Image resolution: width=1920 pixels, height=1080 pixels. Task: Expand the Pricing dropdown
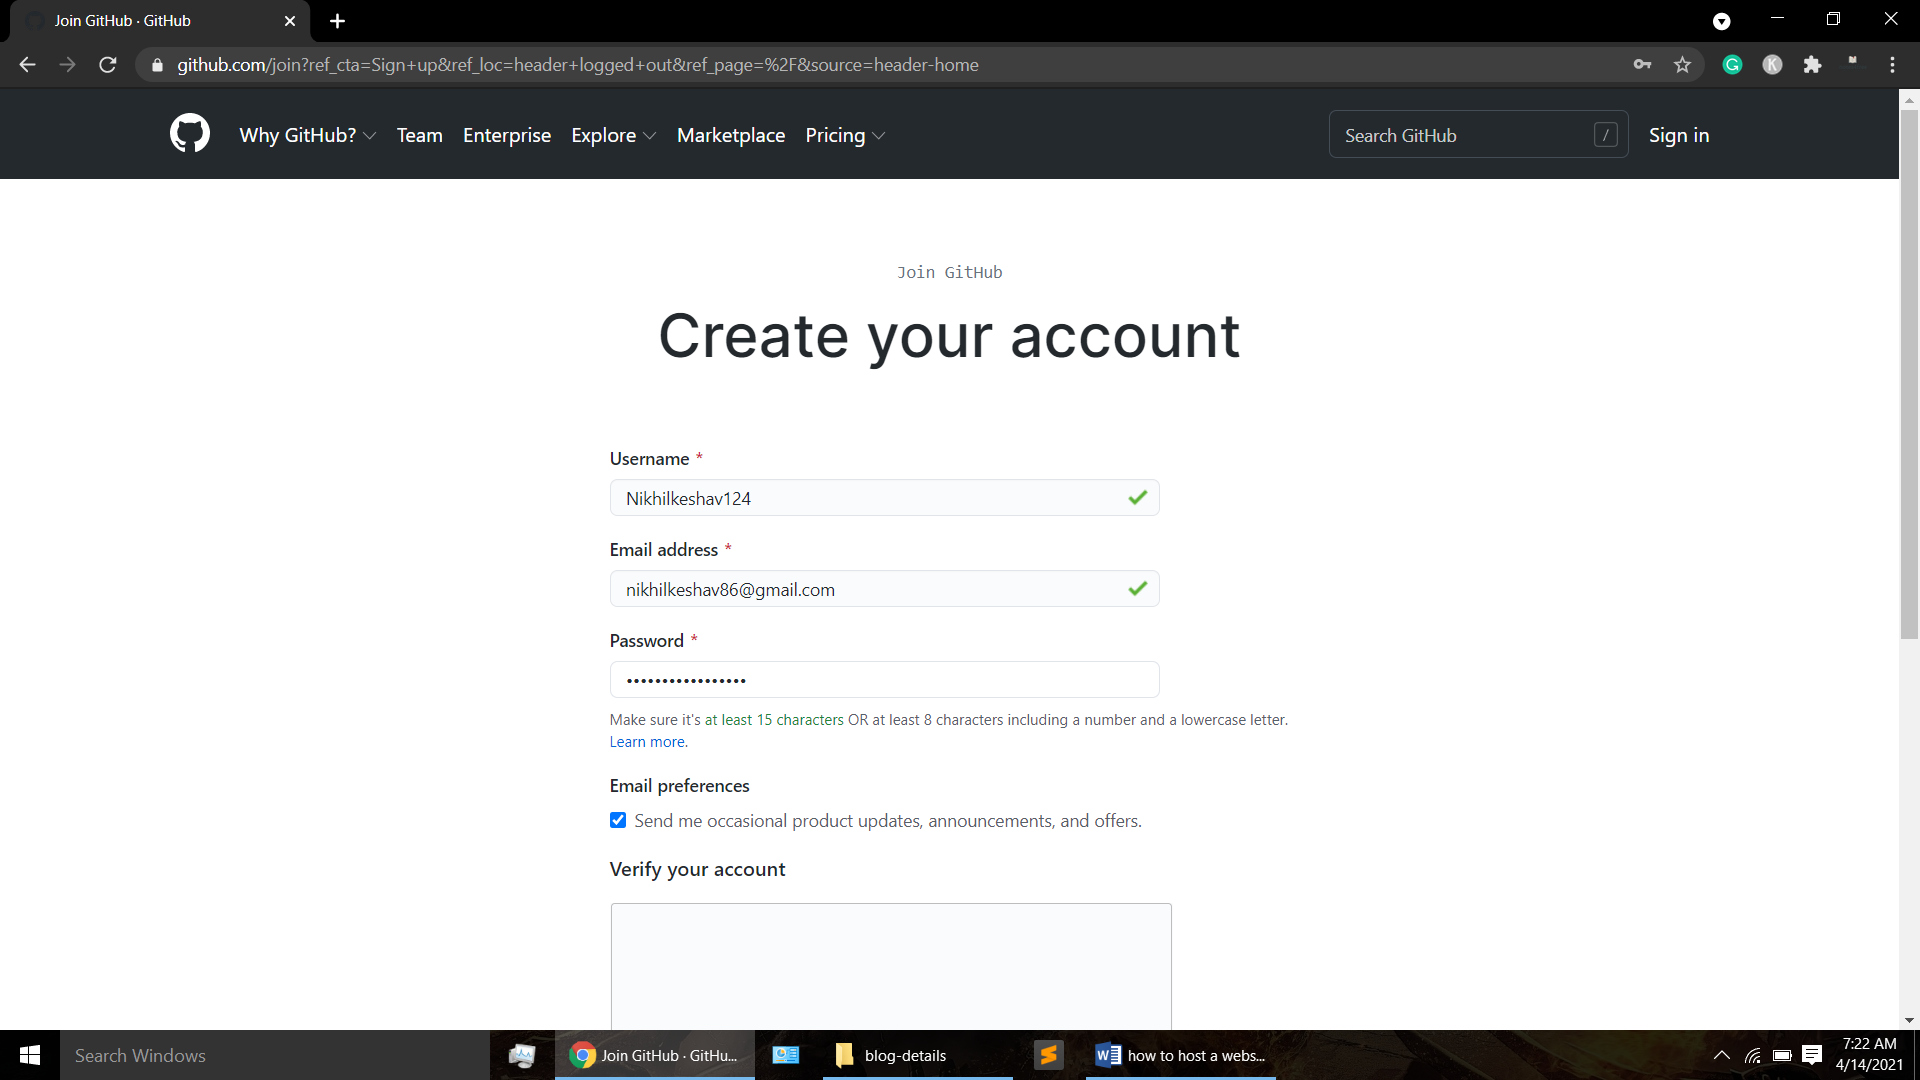click(x=845, y=135)
